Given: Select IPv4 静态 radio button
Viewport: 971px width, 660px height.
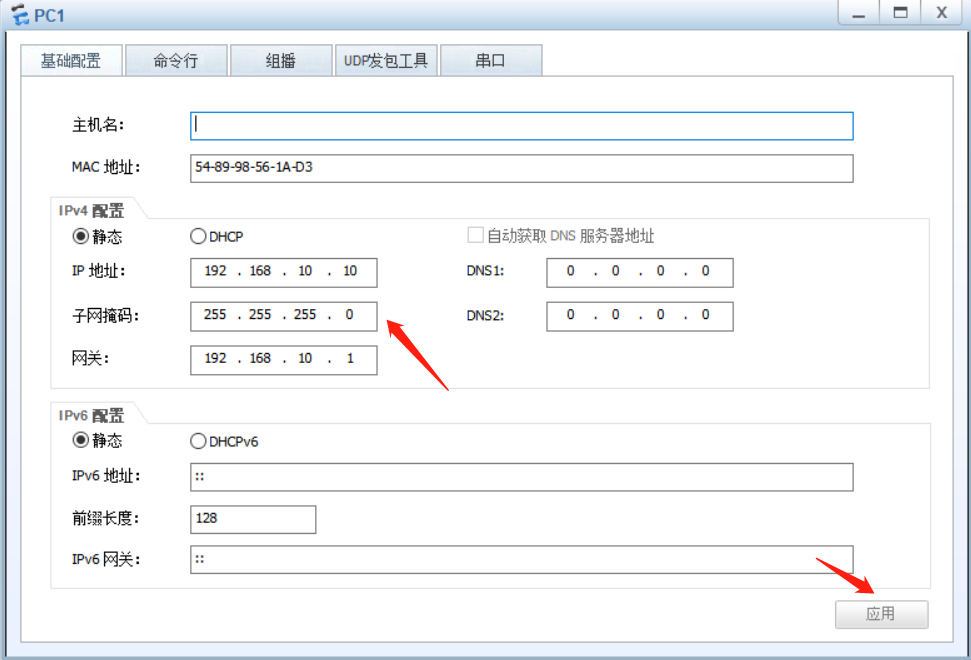Looking at the screenshot, I should click(81, 237).
